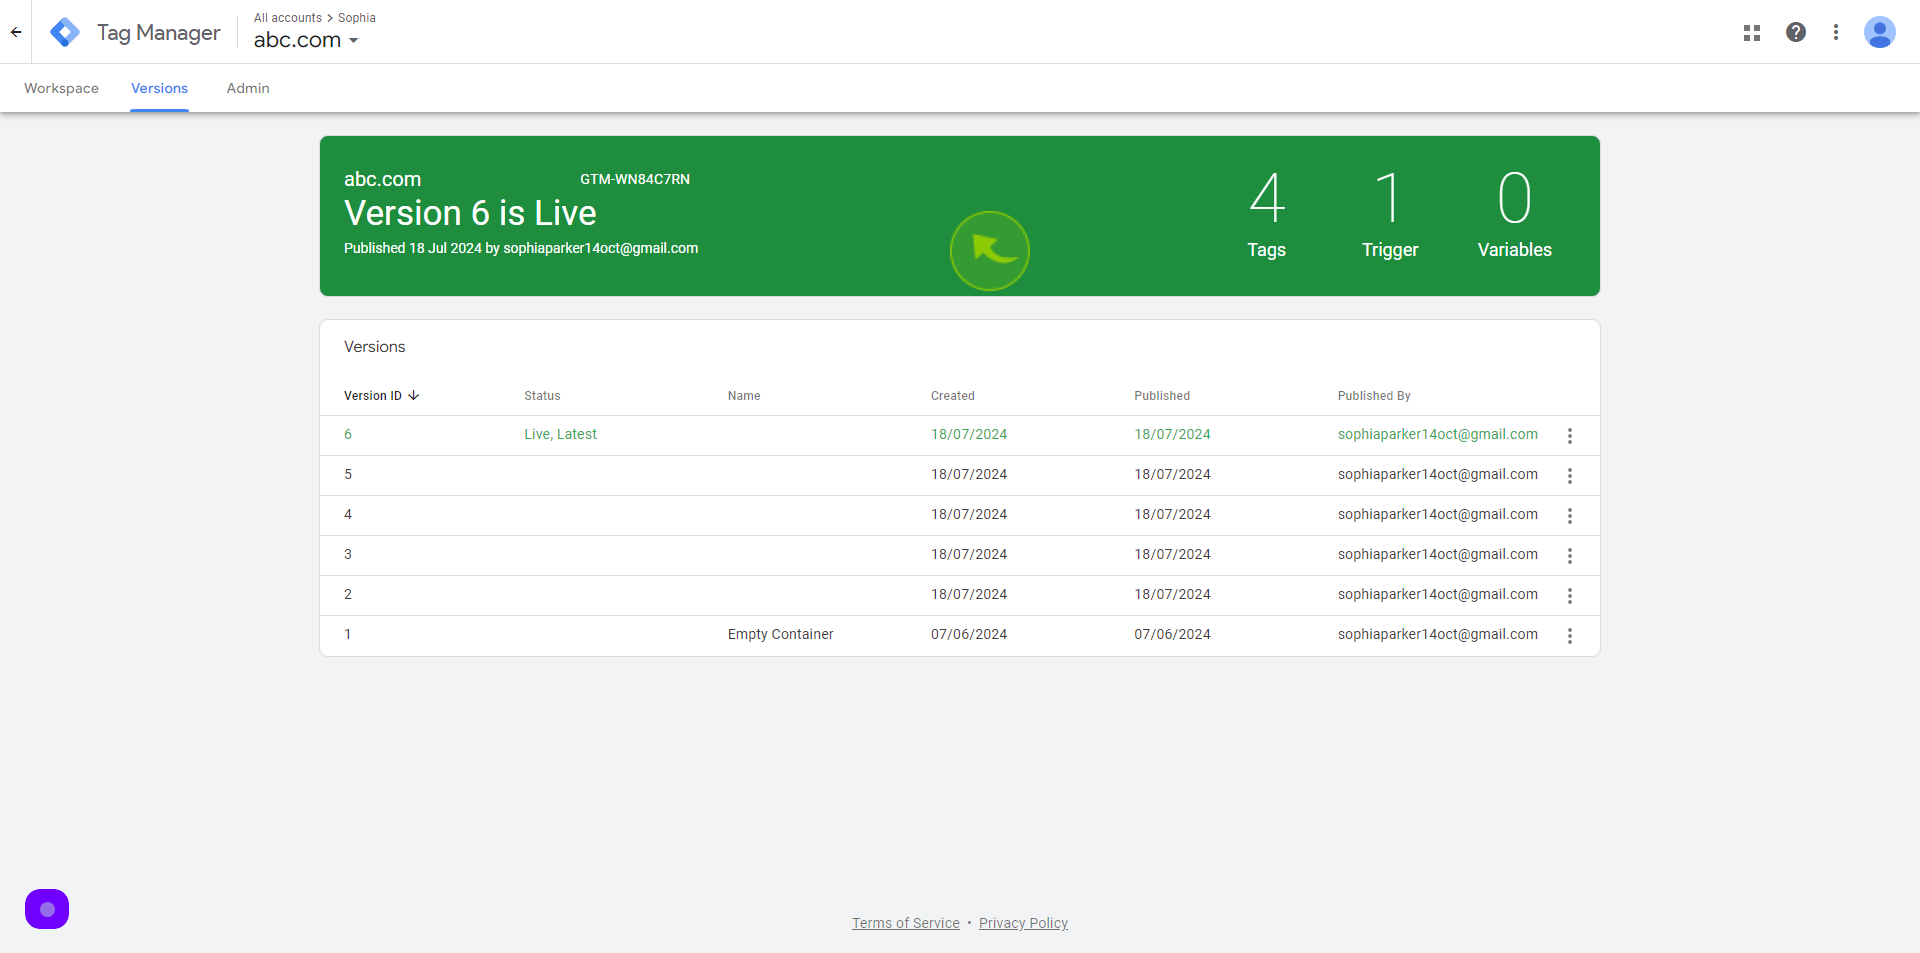Click the Sophia account breadcrumb
The image size is (1920, 953).
[357, 18]
